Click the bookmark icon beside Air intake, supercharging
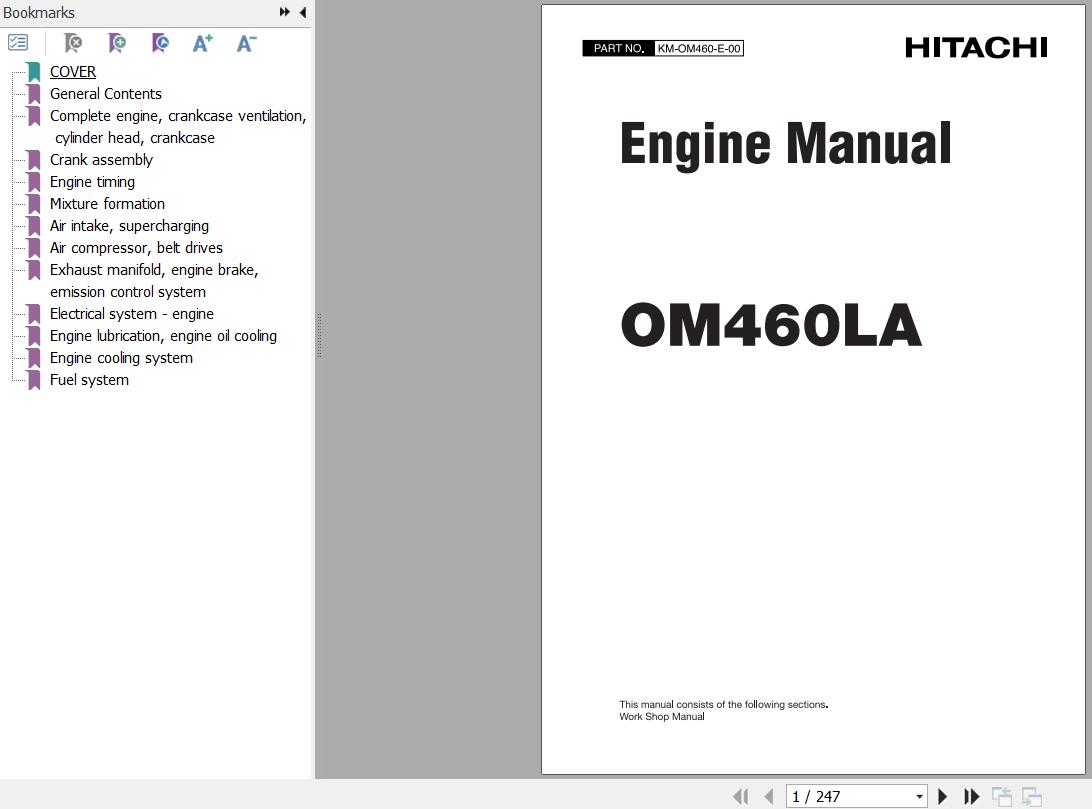Screen dimensions: 1092x809 click(33, 226)
